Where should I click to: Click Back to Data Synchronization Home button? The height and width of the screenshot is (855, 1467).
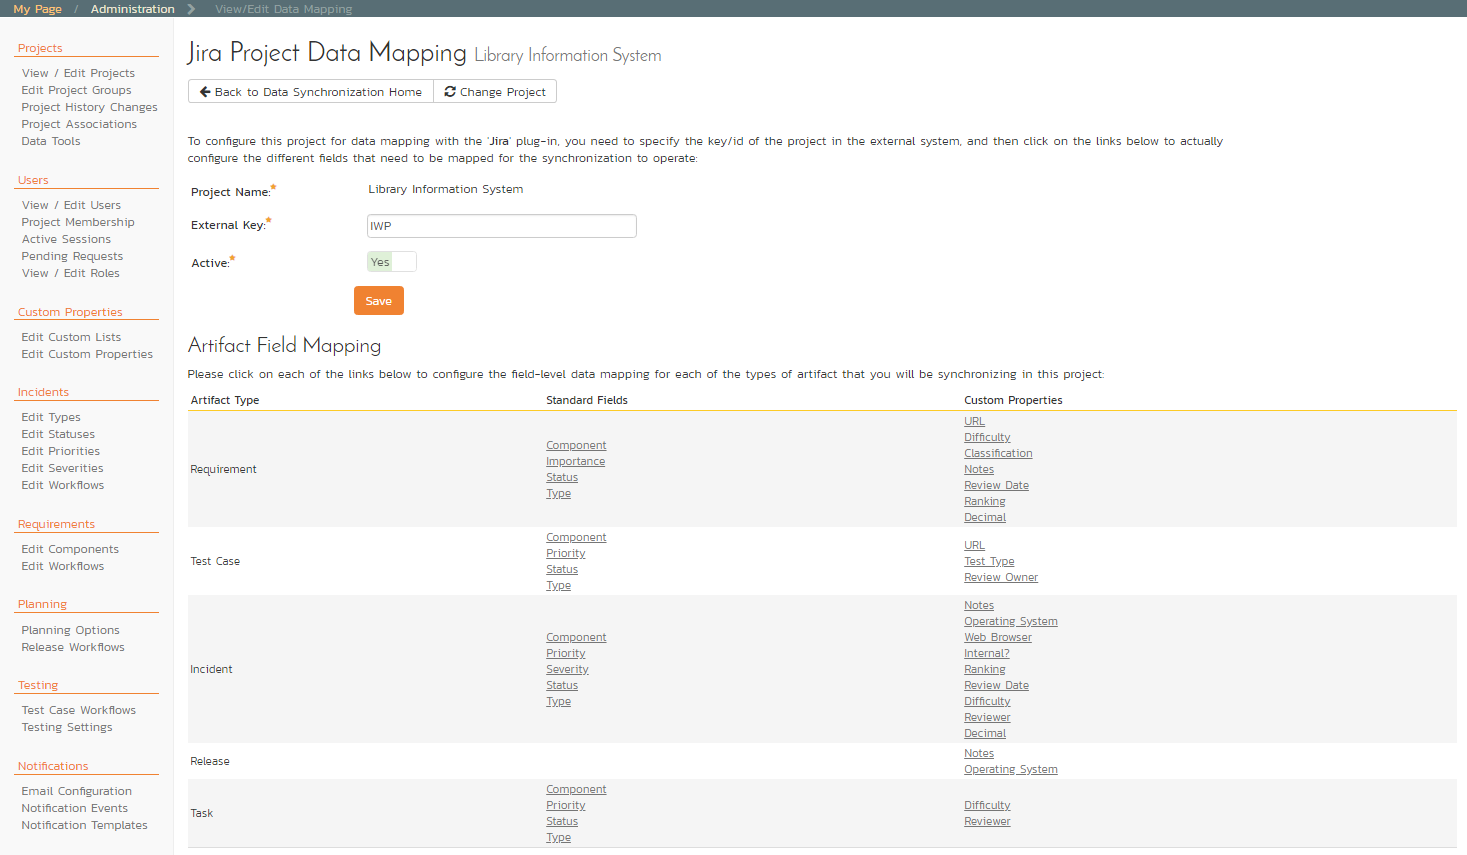tap(311, 92)
